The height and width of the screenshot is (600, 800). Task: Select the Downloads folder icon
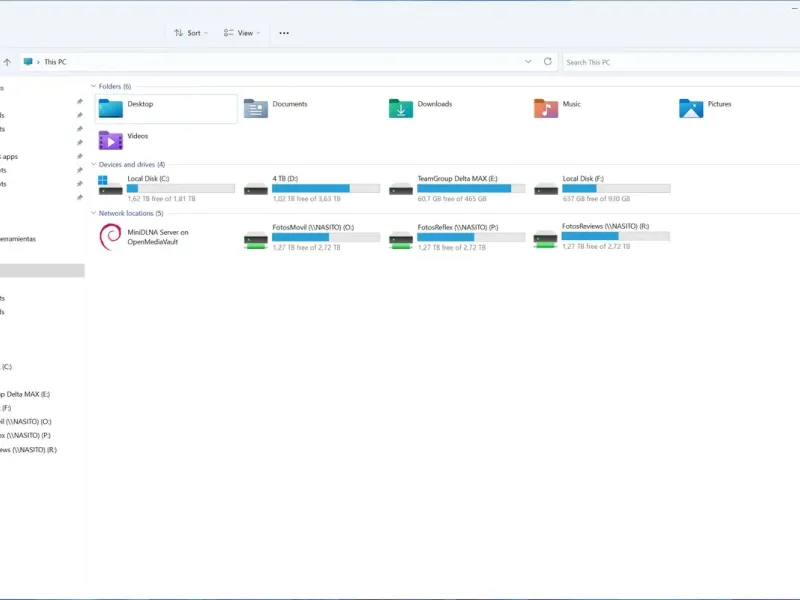click(401, 109)
